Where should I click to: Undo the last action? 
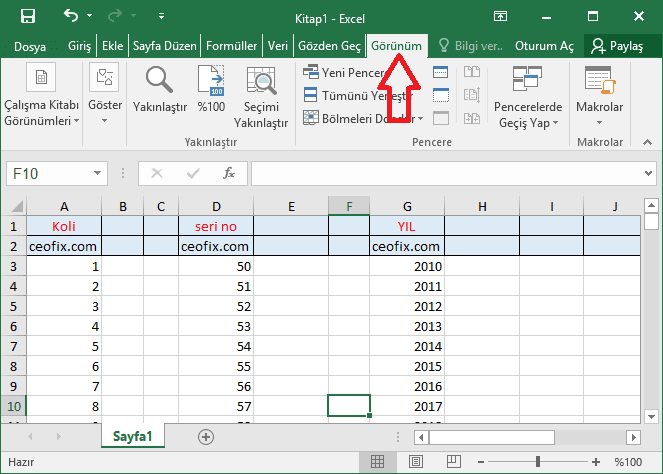(x=71, y=16)
